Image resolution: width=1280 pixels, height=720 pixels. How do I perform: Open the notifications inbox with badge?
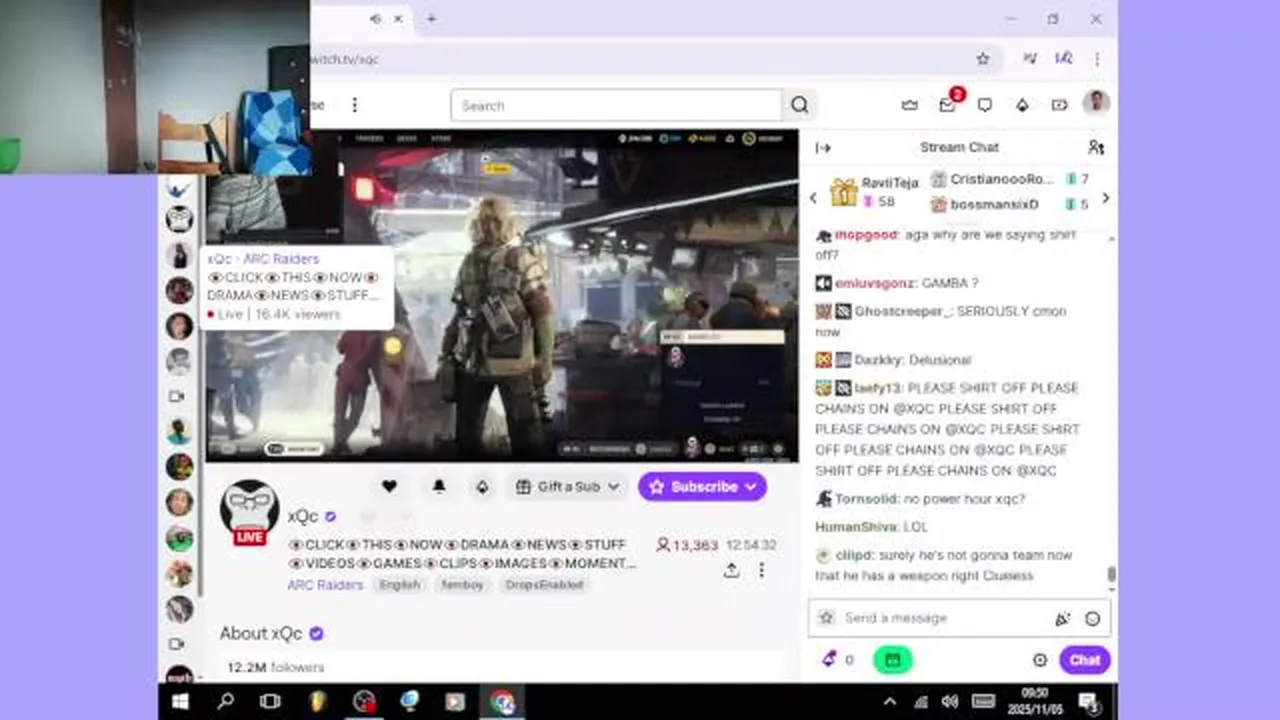947,105
